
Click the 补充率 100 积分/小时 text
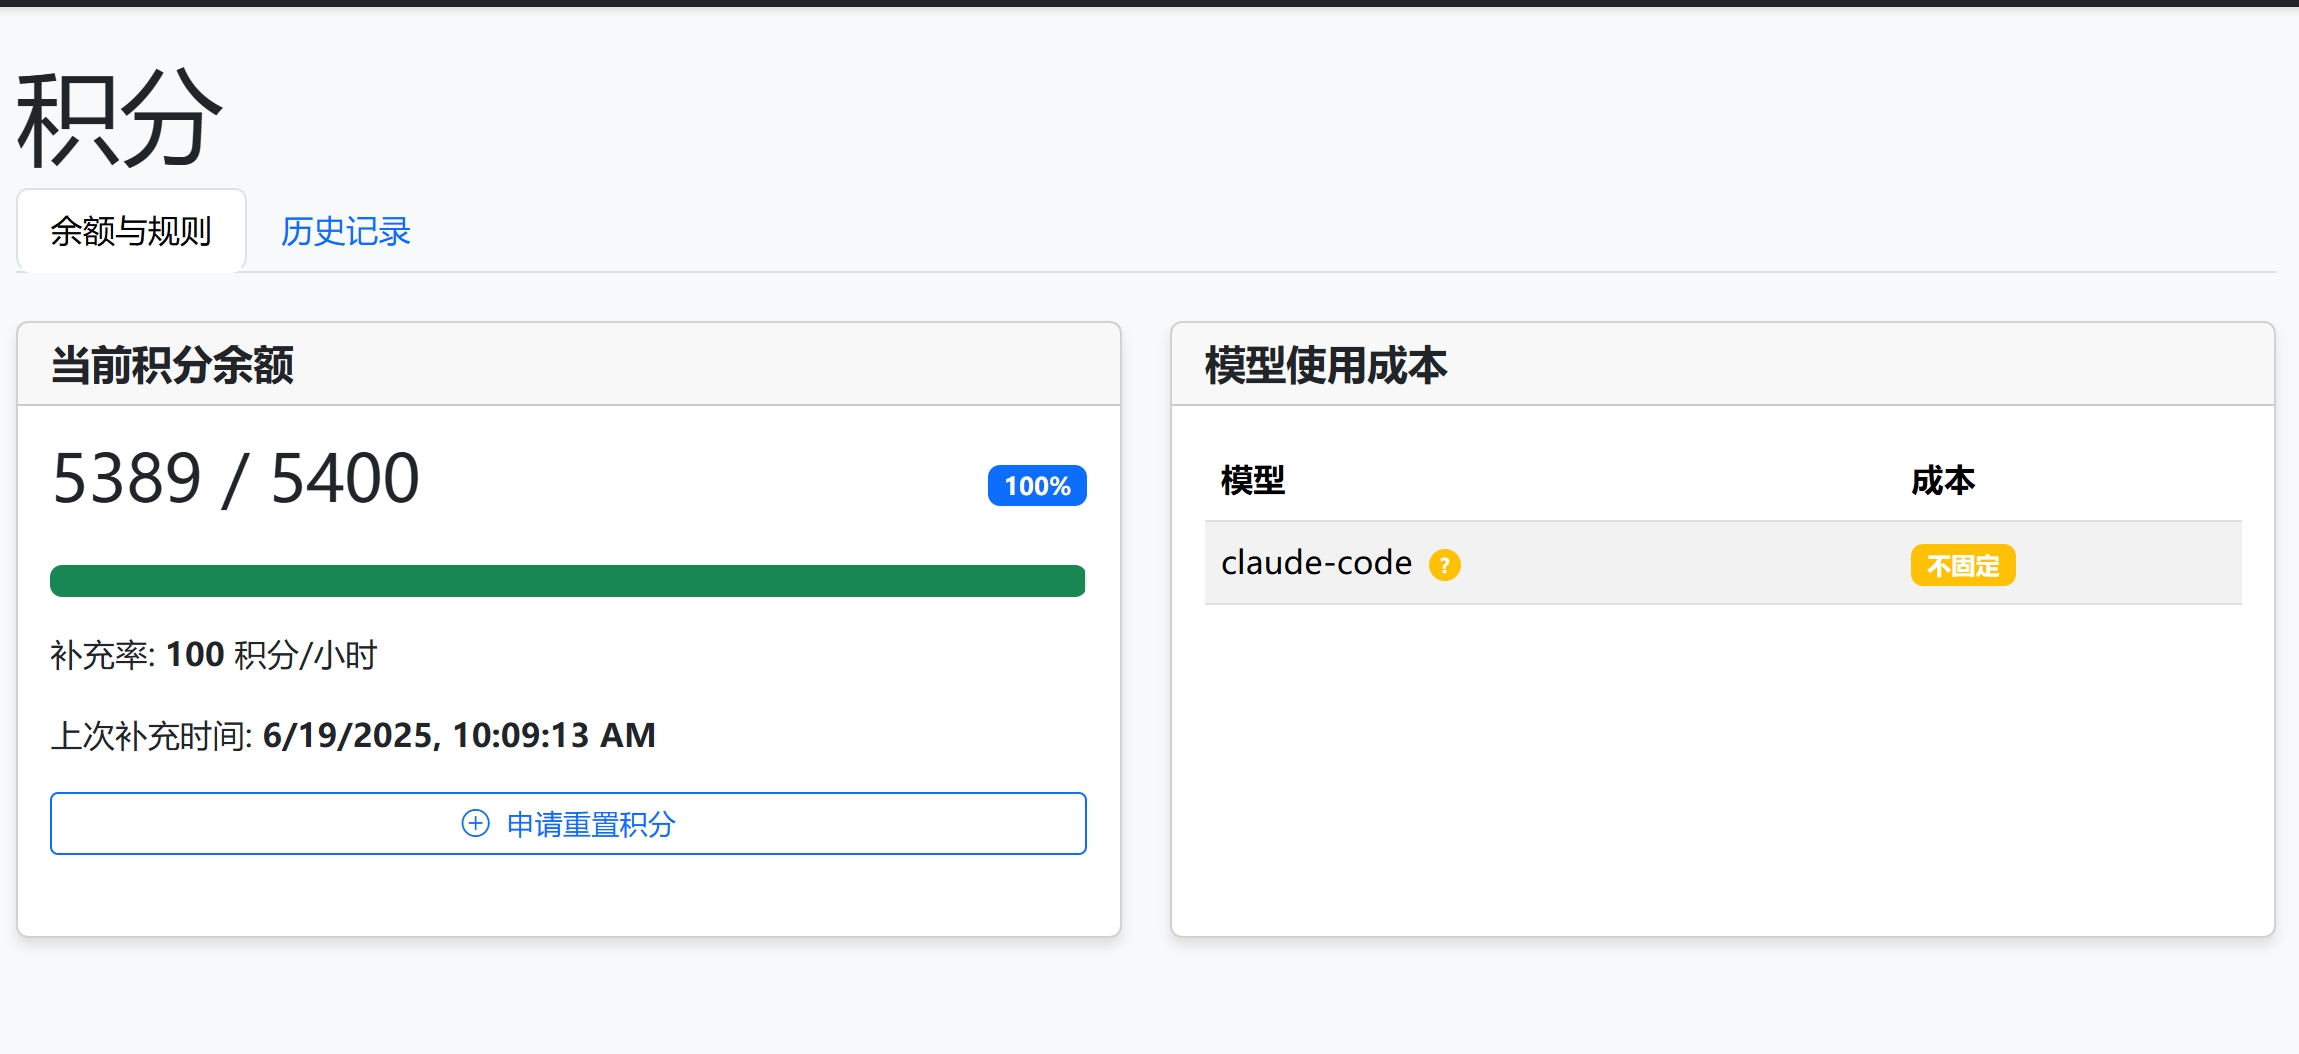[214, 655]
